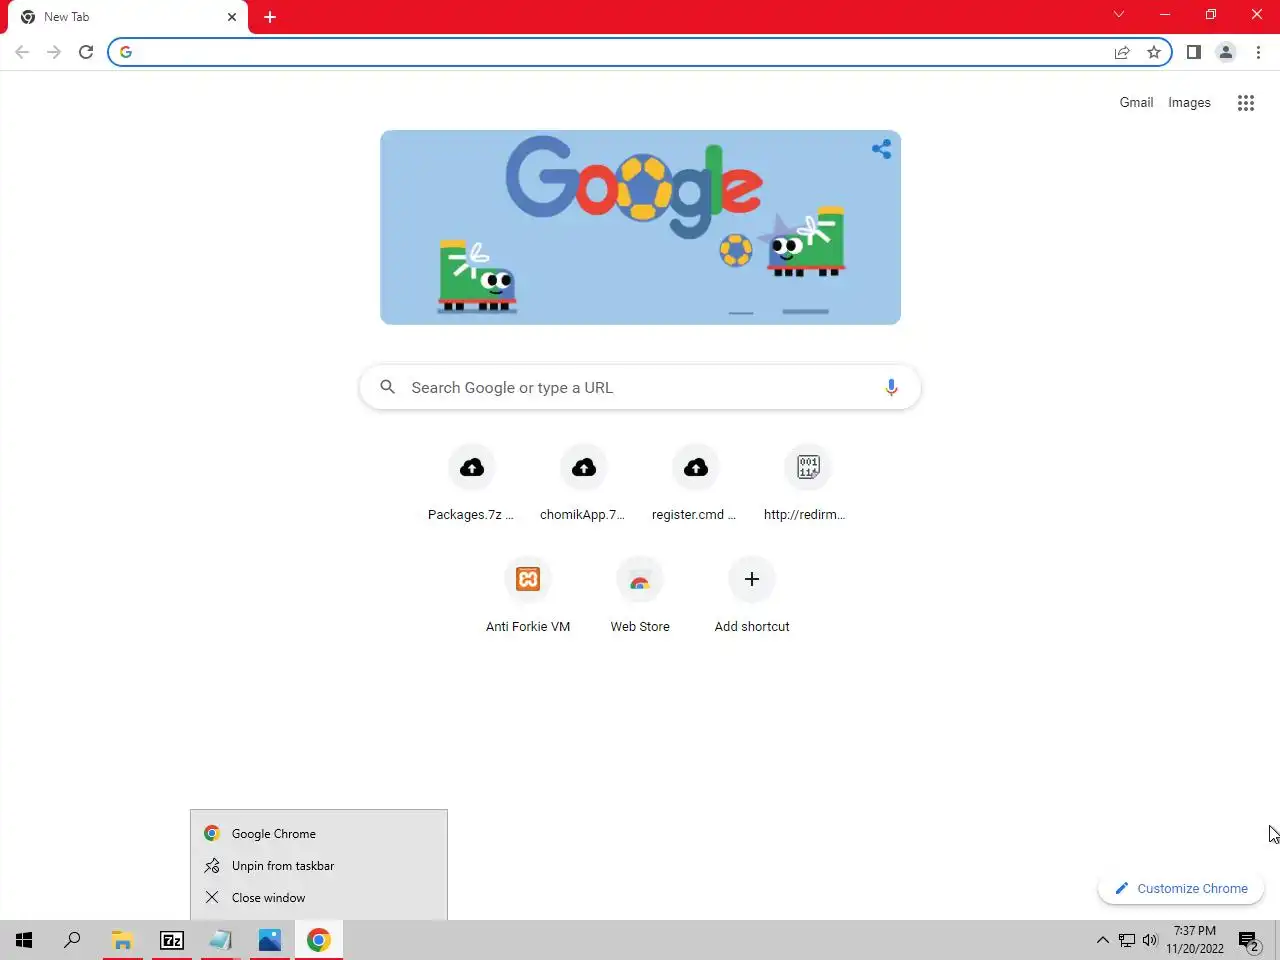This screenshot has height=960, width=1280.
Task: Open the chomikApp.7 shortcut
Action: (x=583, y=484)
